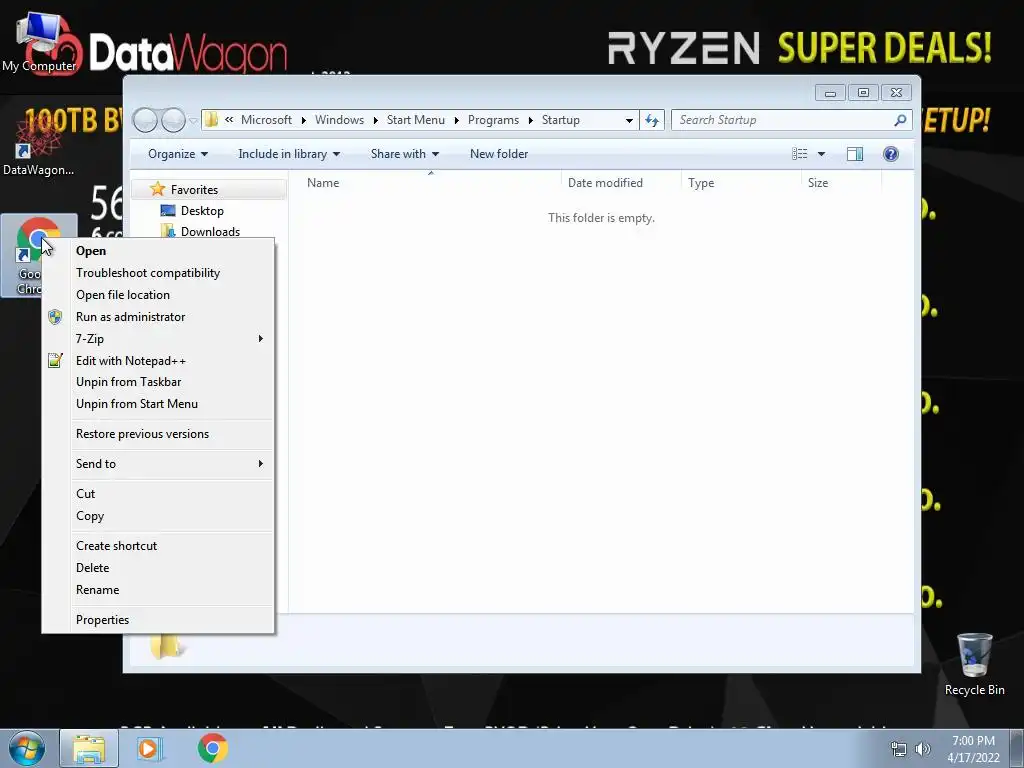Show the preview pane
The image size is (1024, 768).
point(855,154)
